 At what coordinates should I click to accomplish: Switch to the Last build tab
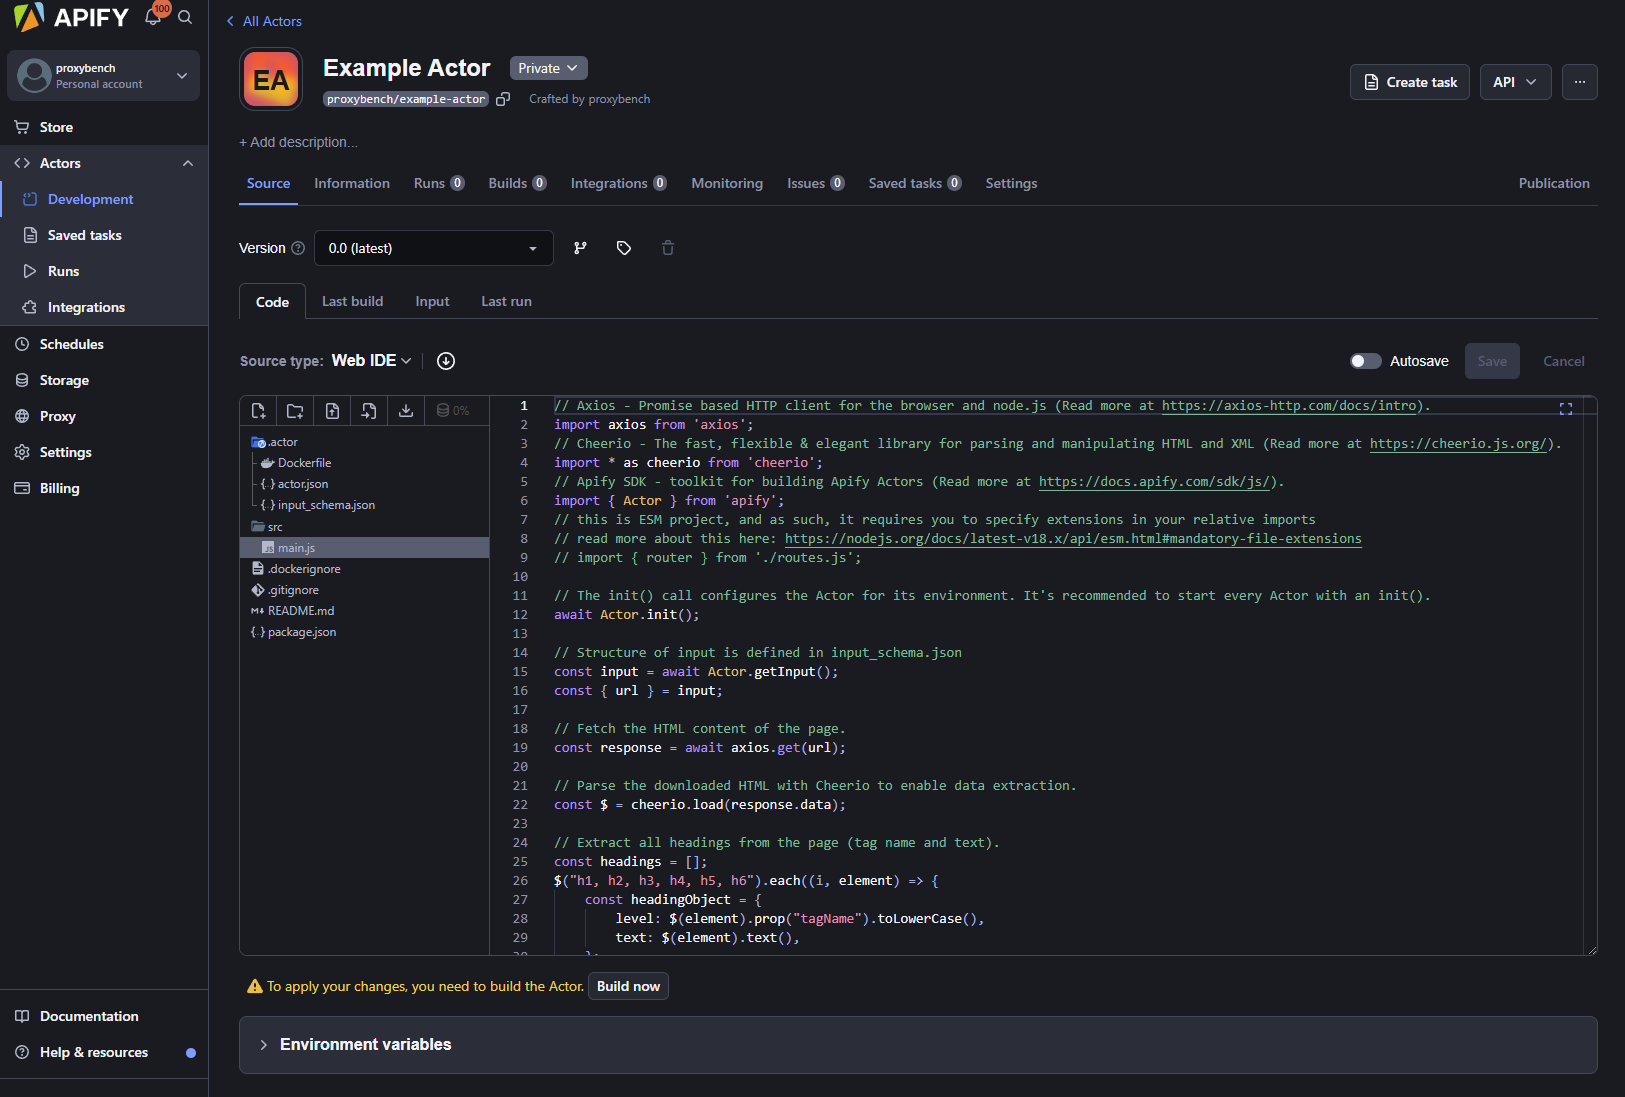pos(352,301)
